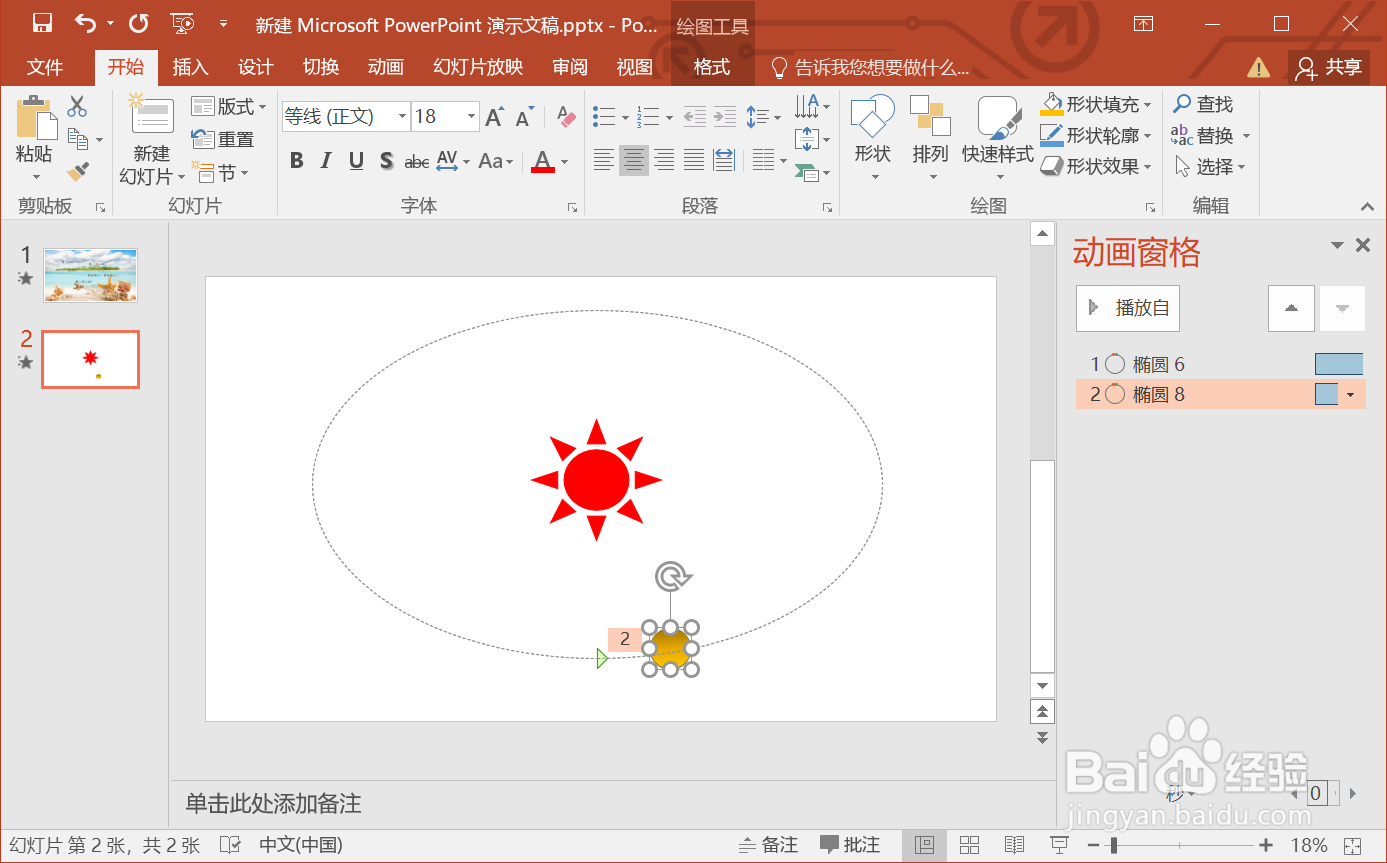
Task: Click the Paste clipboard icon
Action: [x=35, y=119]
